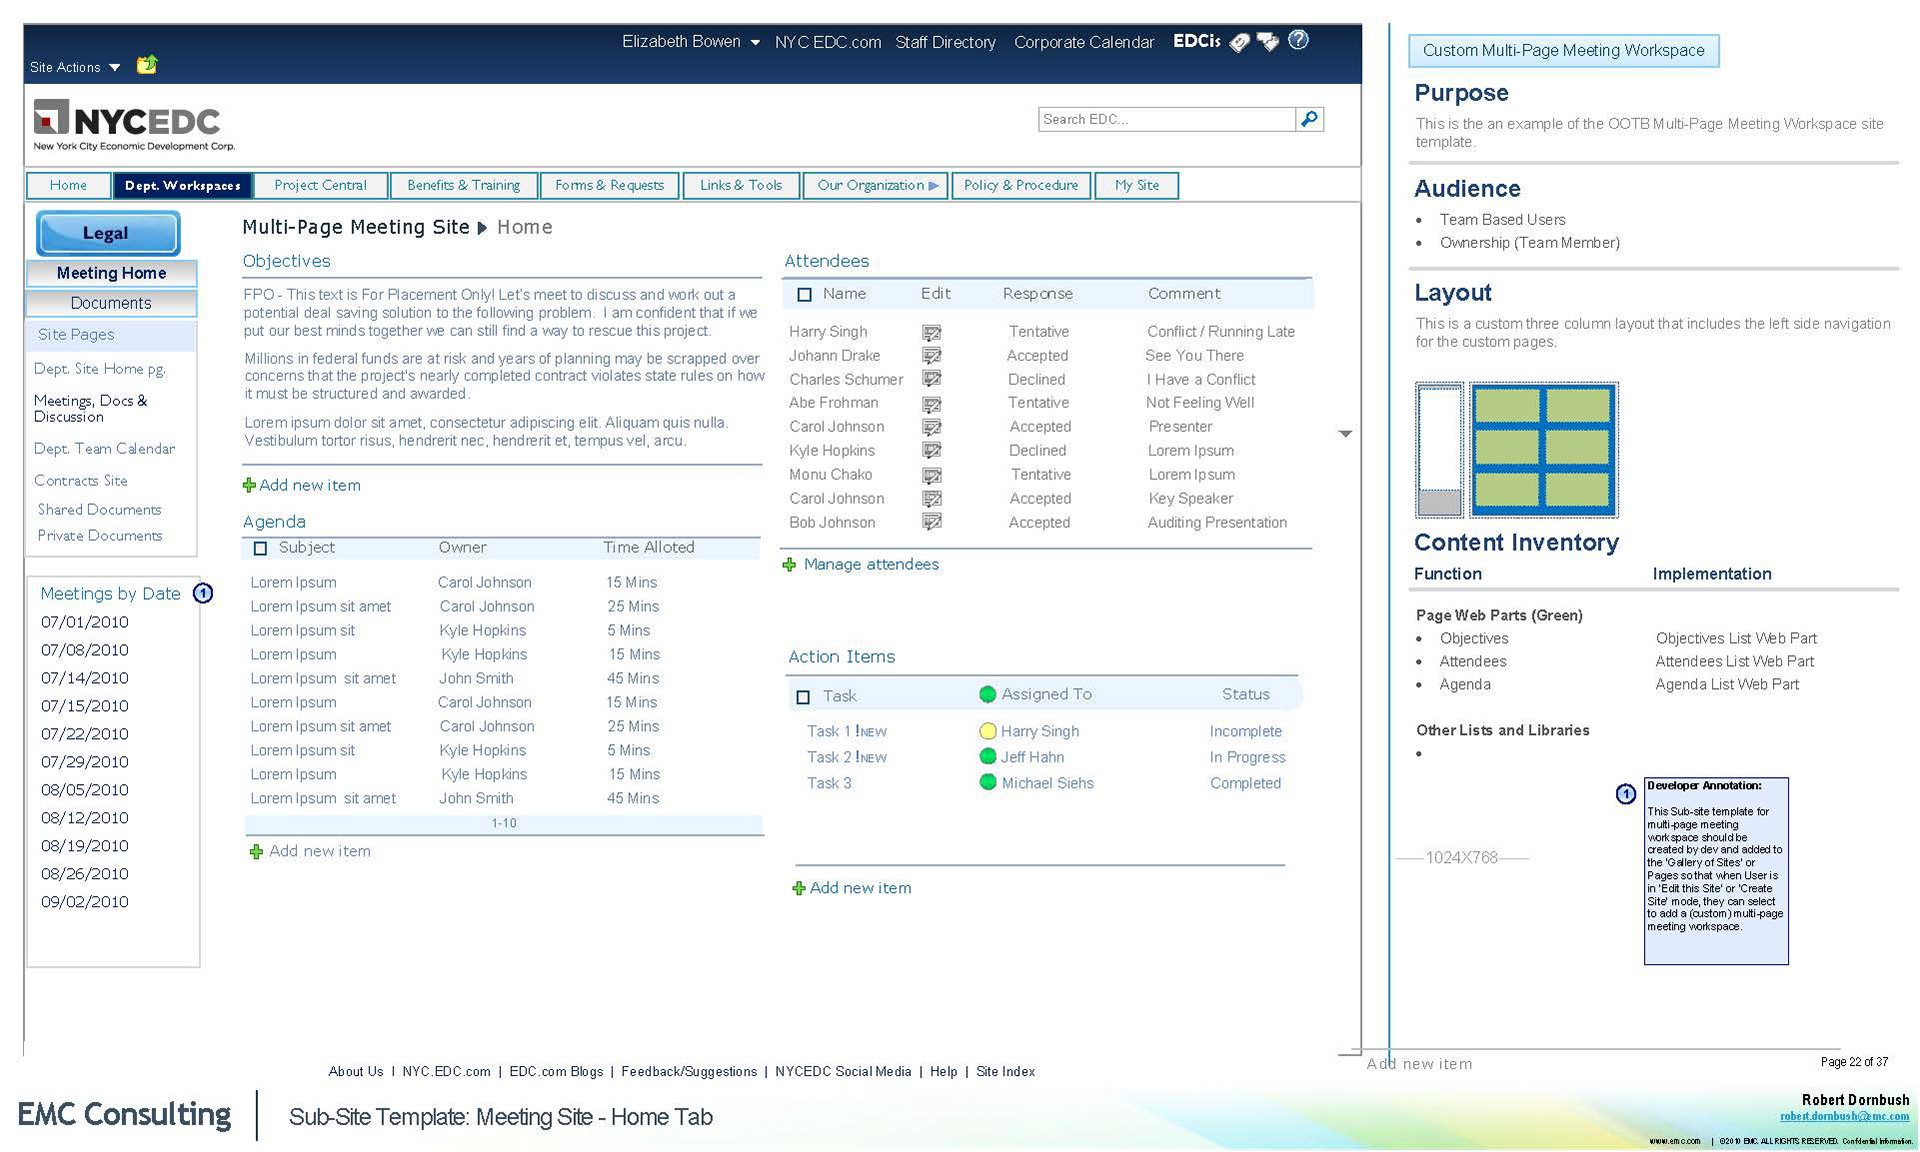Check the Agenda Subject header checkbox

[260, 548]
